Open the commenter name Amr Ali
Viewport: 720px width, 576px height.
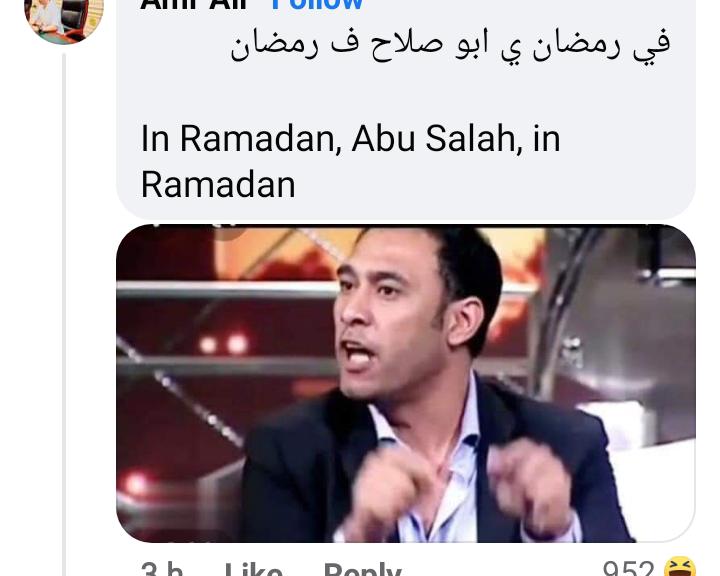pyautogui.click(x=195, y=5)
